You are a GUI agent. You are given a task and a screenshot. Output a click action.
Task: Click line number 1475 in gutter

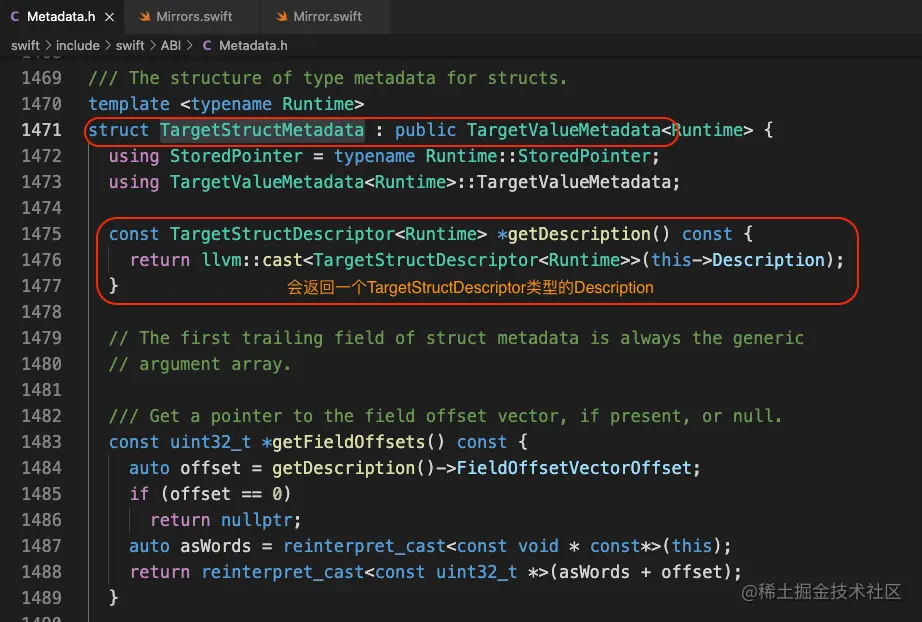(41, 234)
